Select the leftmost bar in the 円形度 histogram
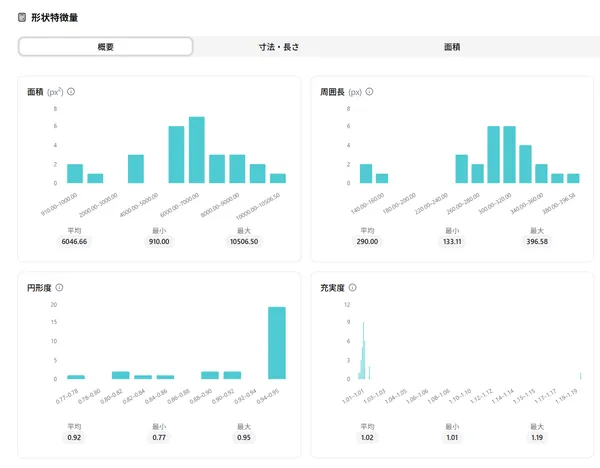The height and width of the screenshot is (468, 600). pyautogui.click(x=76, y=377)
